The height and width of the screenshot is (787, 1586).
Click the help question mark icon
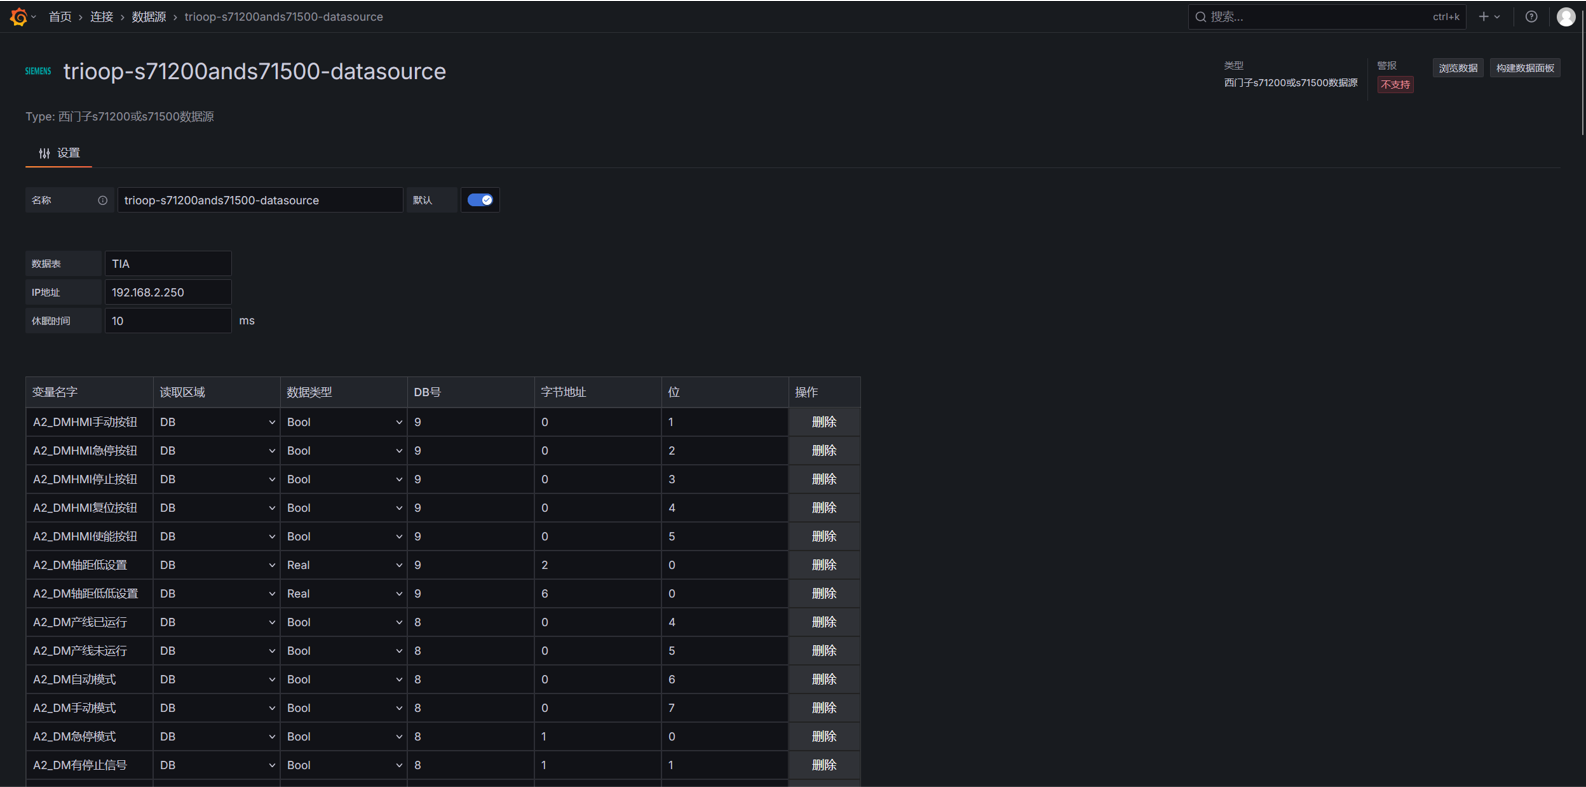coord(1531,17)
